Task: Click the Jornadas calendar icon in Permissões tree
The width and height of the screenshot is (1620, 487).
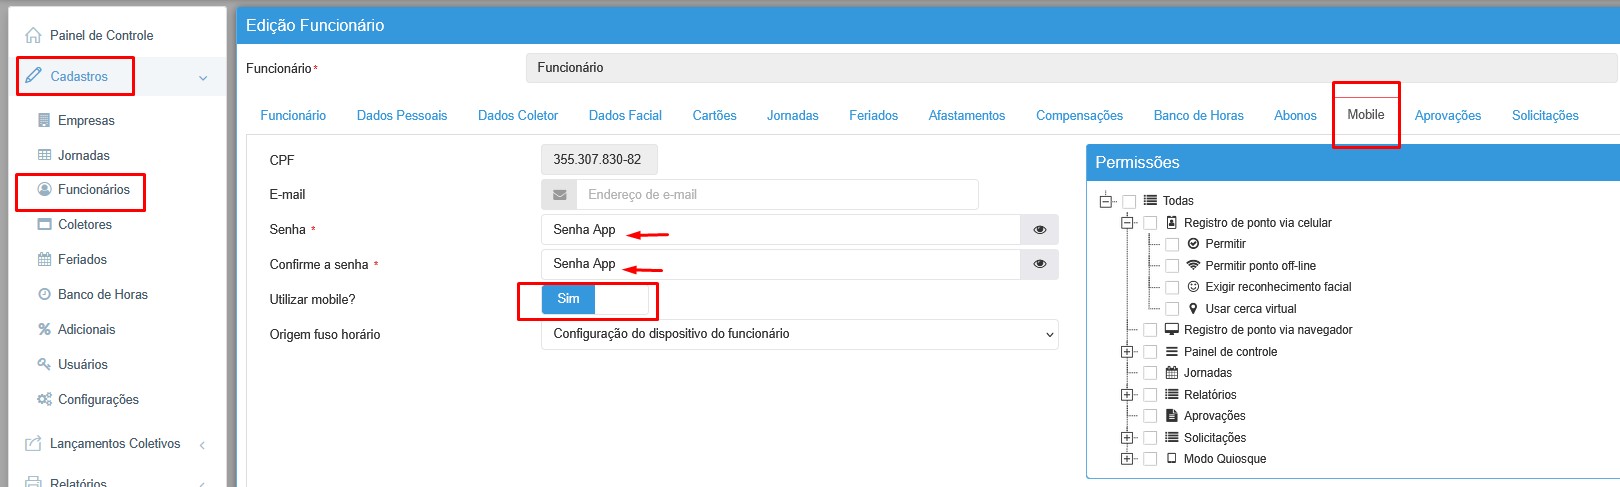Action: pyautogui.click(x=1172, y=373)
